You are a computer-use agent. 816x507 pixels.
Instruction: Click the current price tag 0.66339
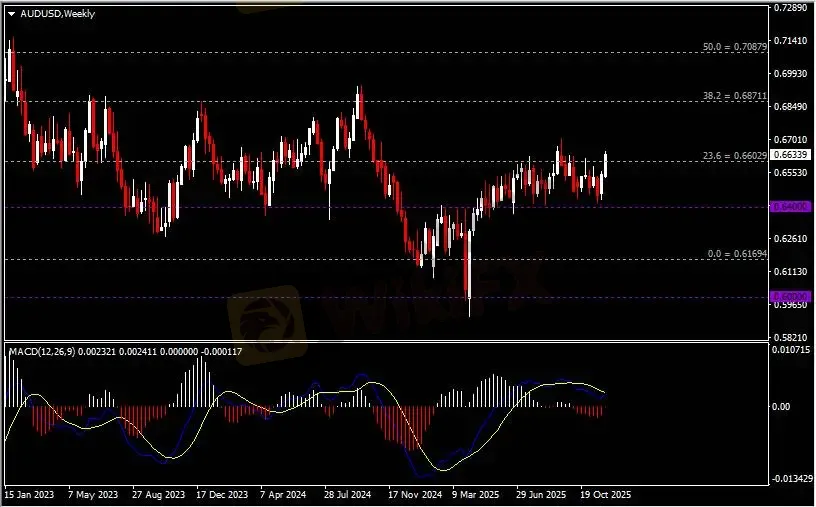pyautogui.click(x=790, y=155)
